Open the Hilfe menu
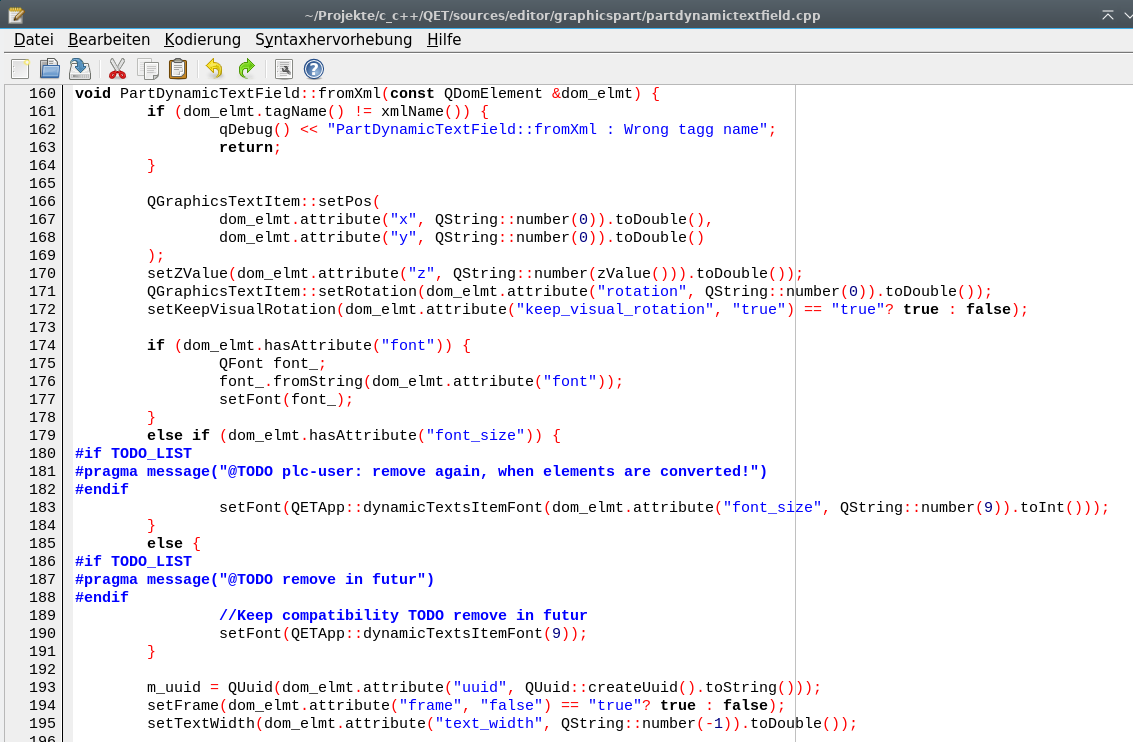This screenshot has height=742, width=1133. pyautogui.click(x=444, y=40)
